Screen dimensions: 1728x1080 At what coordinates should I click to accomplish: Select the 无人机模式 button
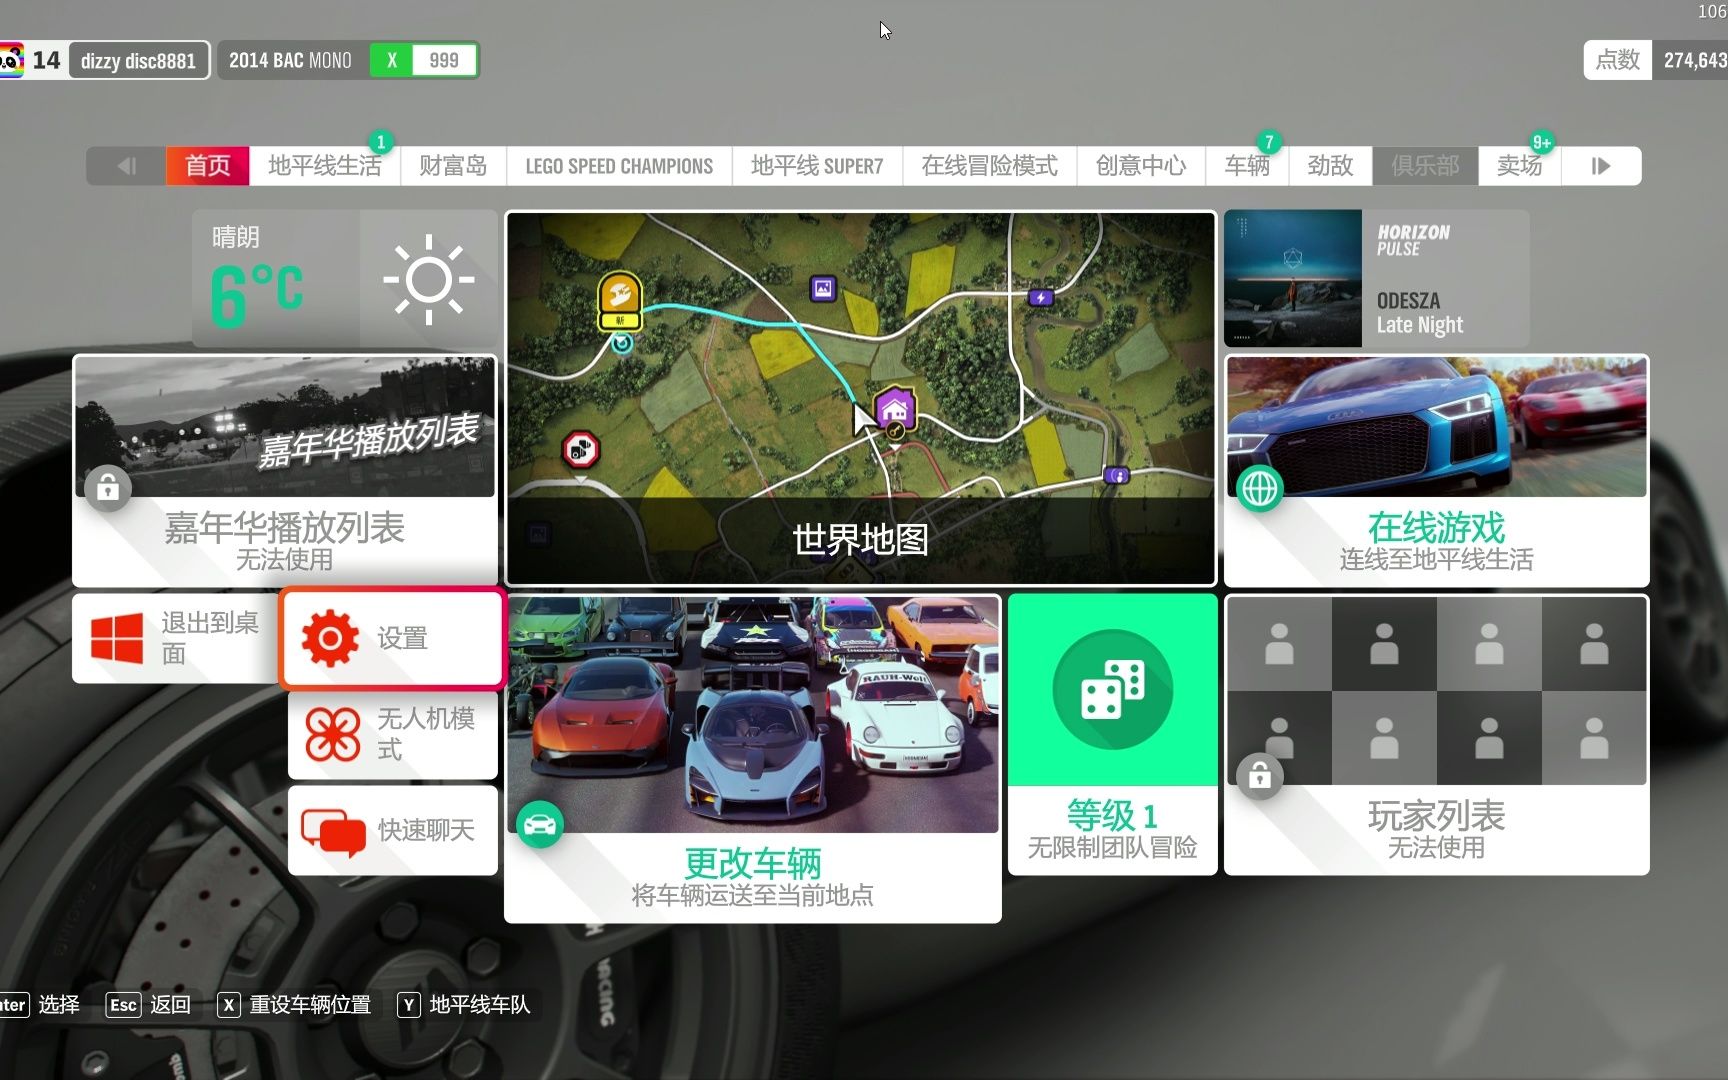(393, 735)
